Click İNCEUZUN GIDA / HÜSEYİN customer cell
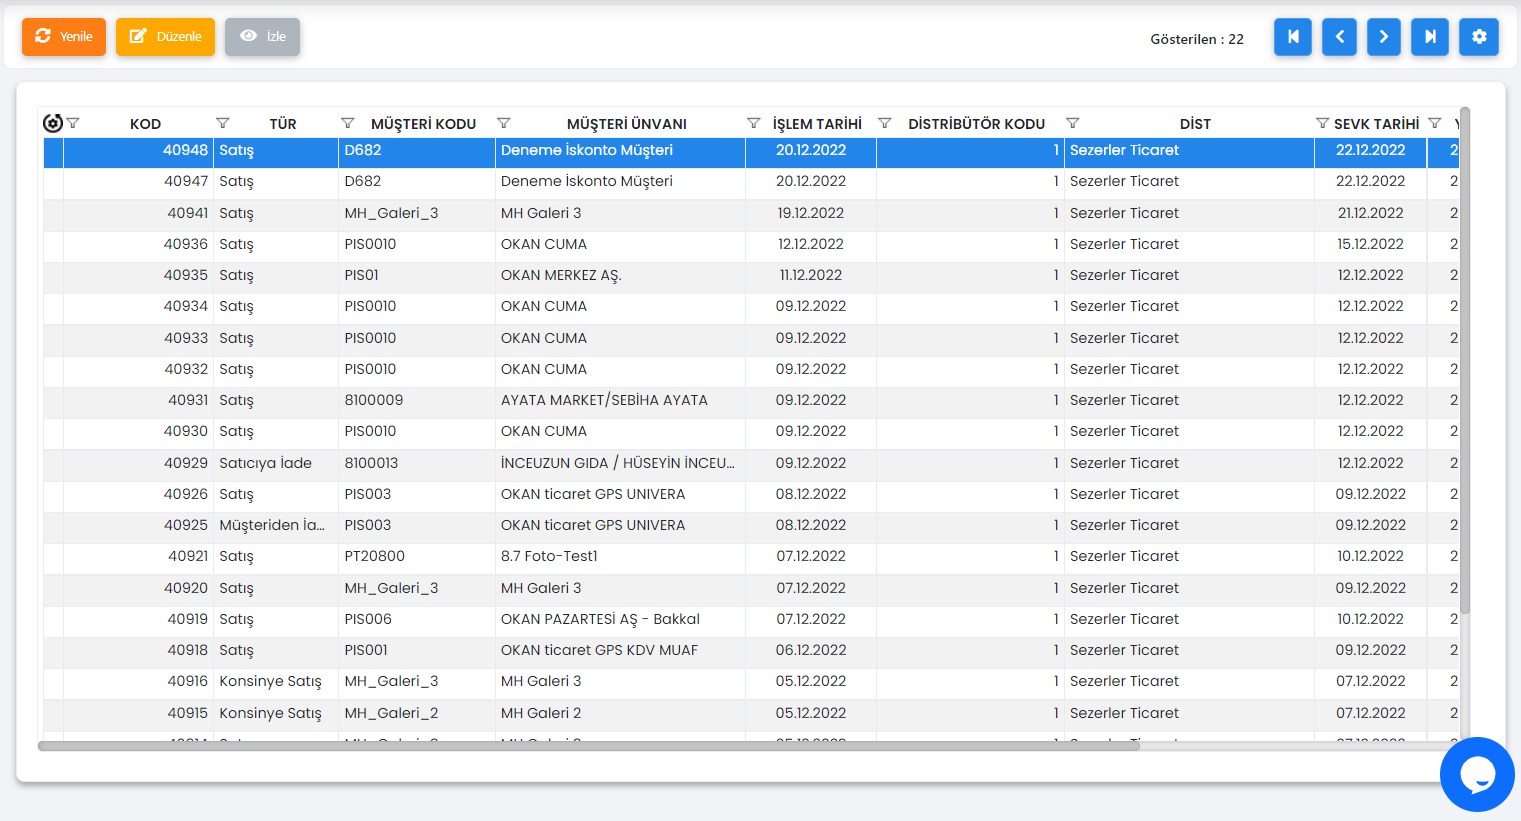The height and width of the screenshot is (821, 1521). click(x=618, y=463)
